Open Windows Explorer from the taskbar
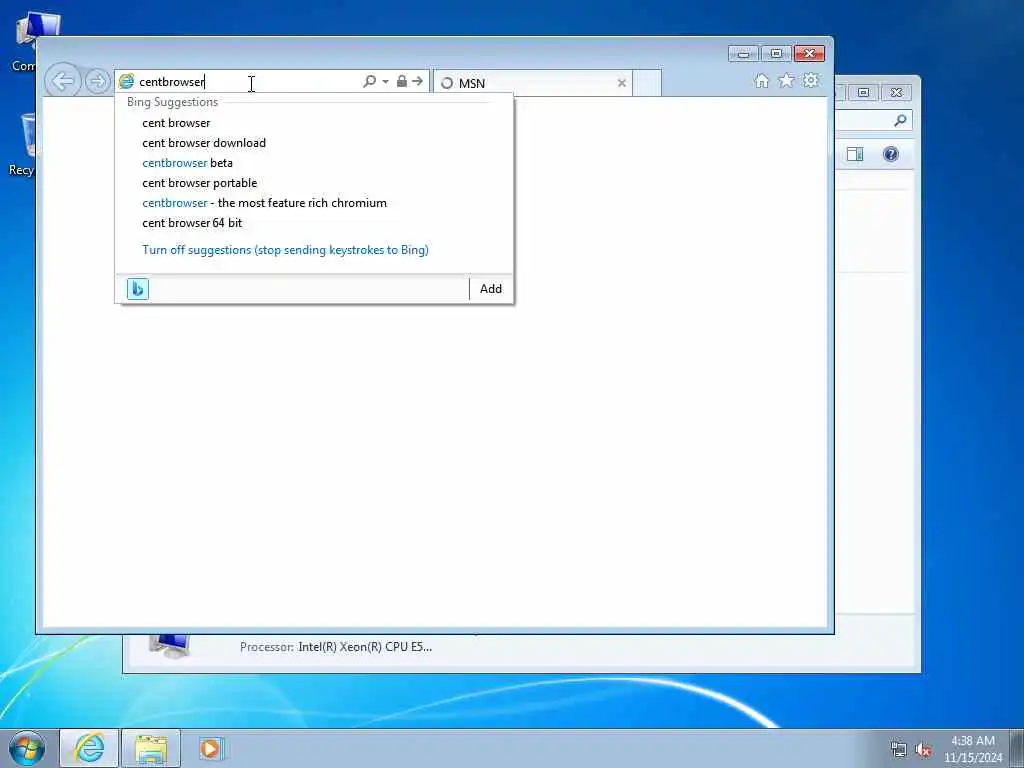This screenshot has height=768, width=1024. click(x=151, y=748)
